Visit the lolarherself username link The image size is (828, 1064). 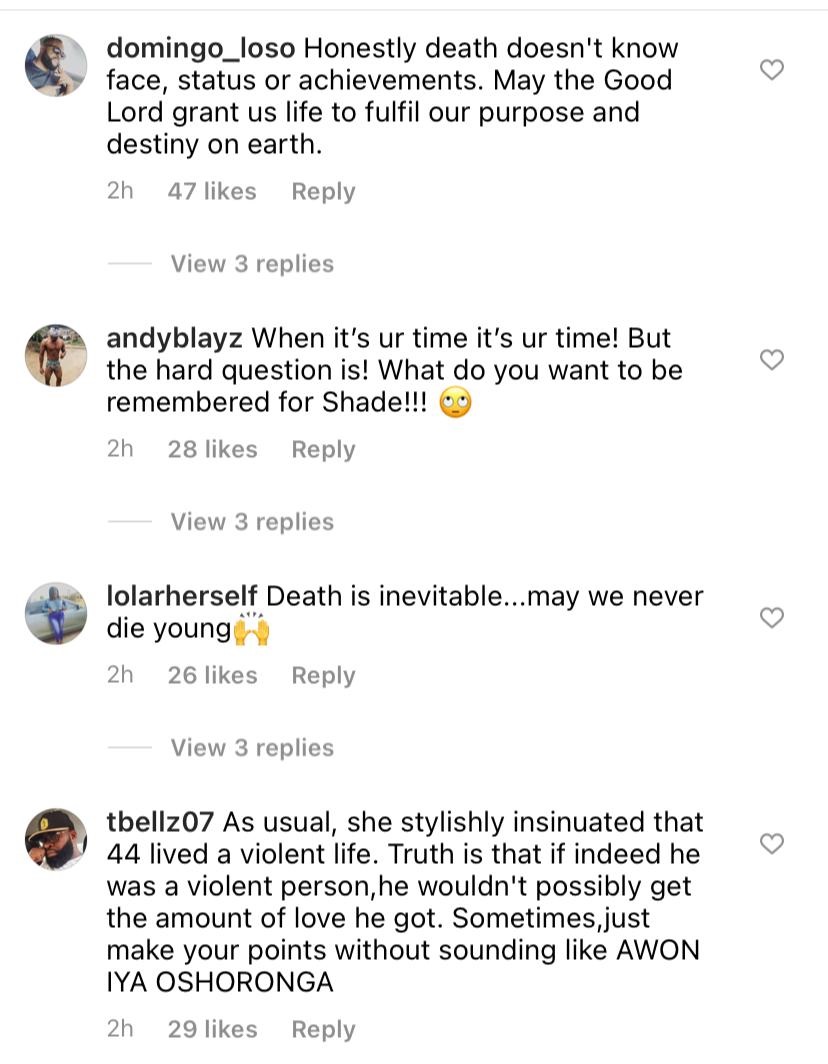point(183,596)
